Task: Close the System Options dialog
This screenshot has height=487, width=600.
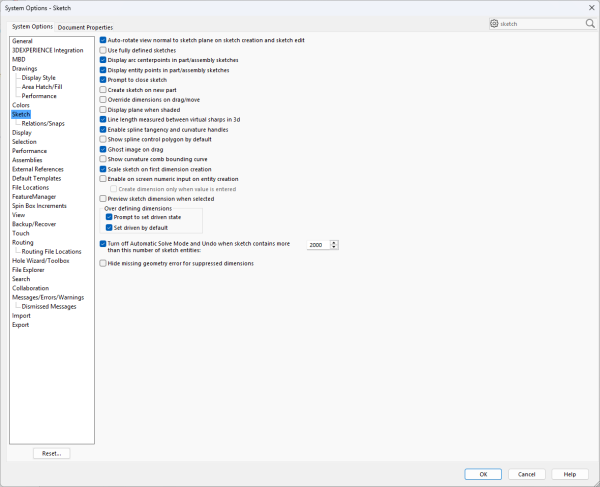Action: [588, 8]
